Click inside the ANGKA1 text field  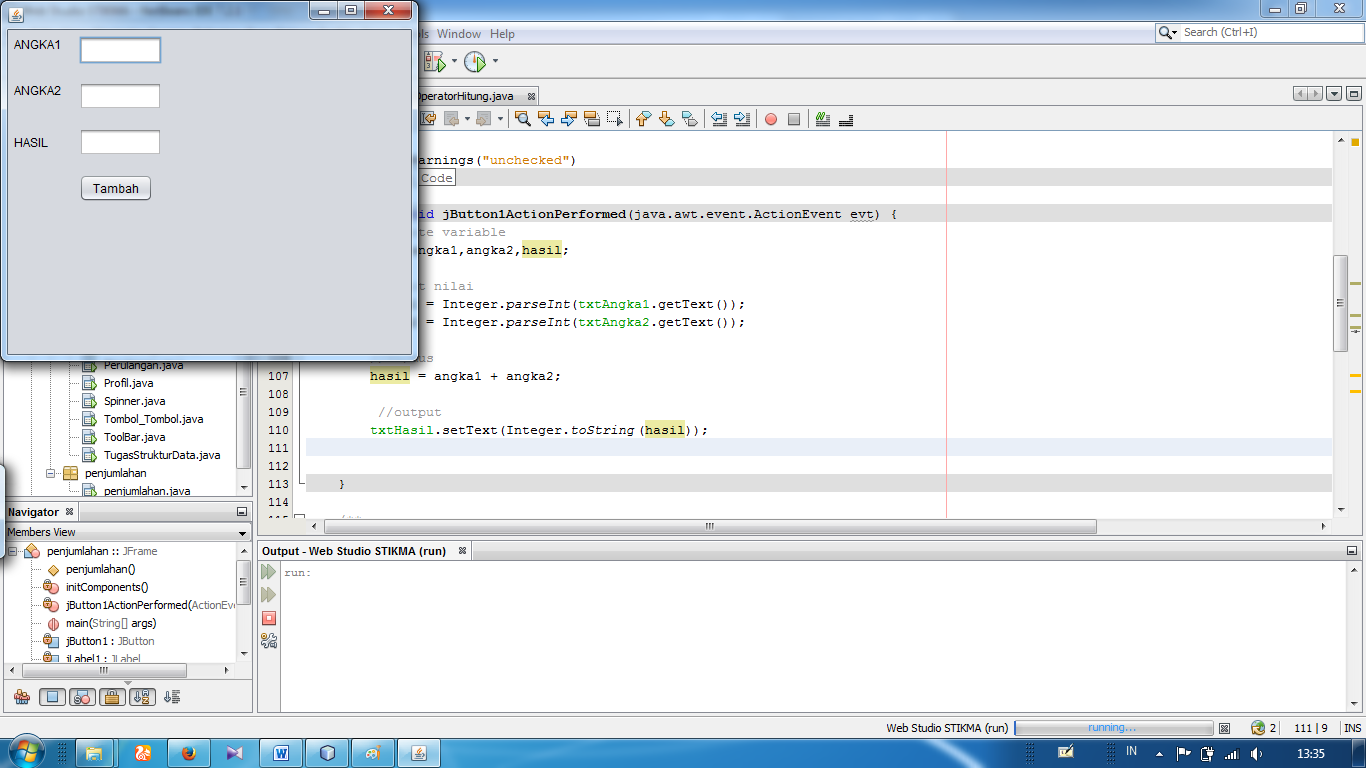click(120, 49)
